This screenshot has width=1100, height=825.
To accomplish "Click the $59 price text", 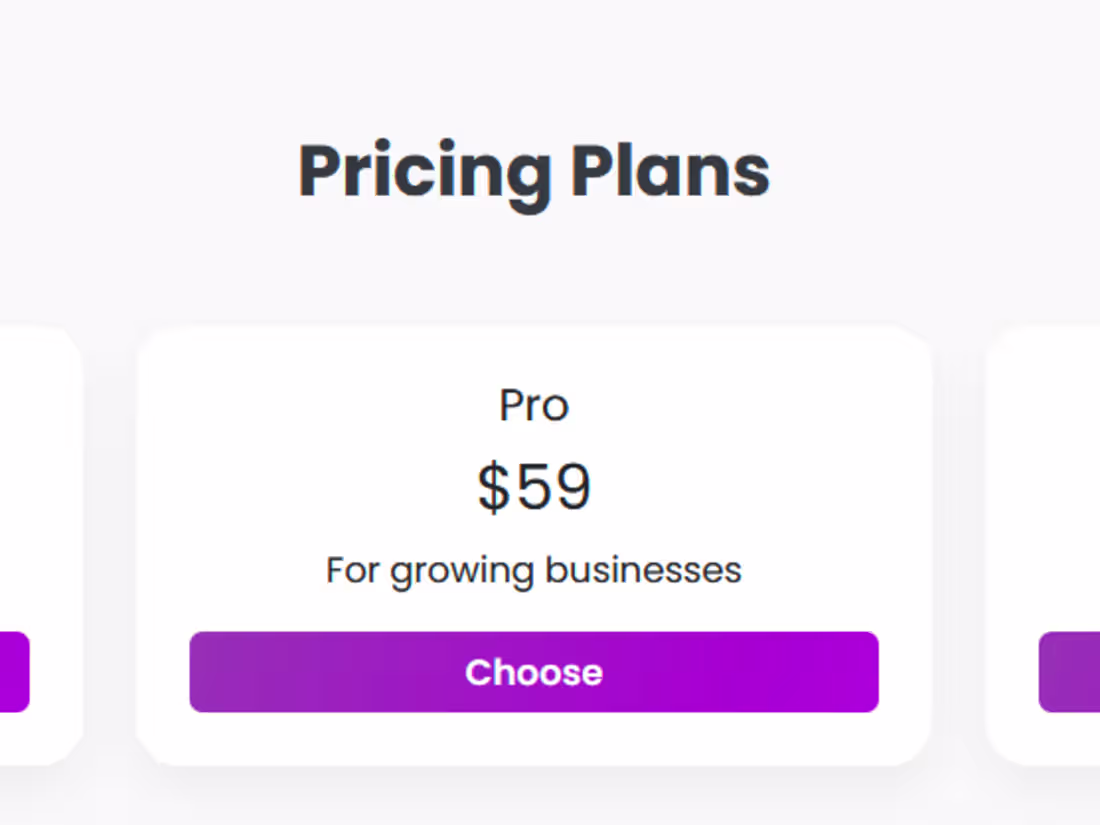I will (534, 487).
